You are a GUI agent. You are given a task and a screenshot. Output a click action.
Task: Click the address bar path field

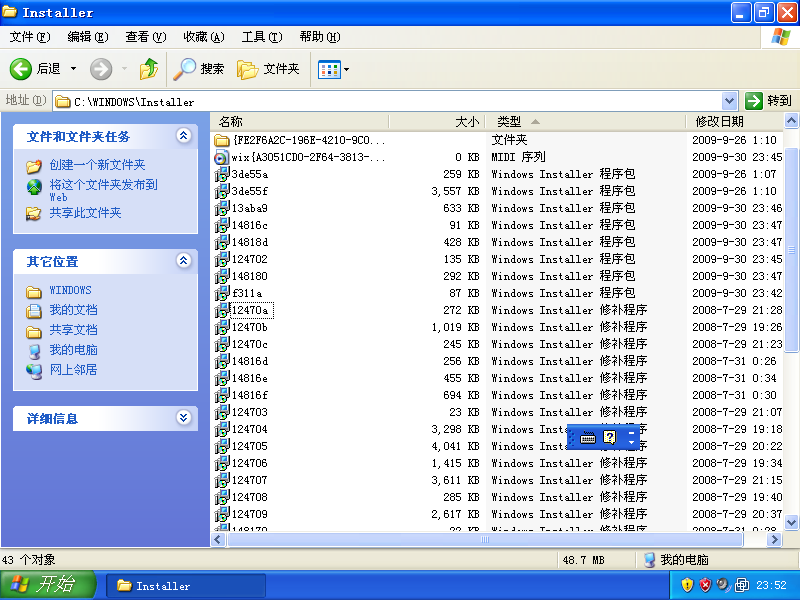point(389,102)
